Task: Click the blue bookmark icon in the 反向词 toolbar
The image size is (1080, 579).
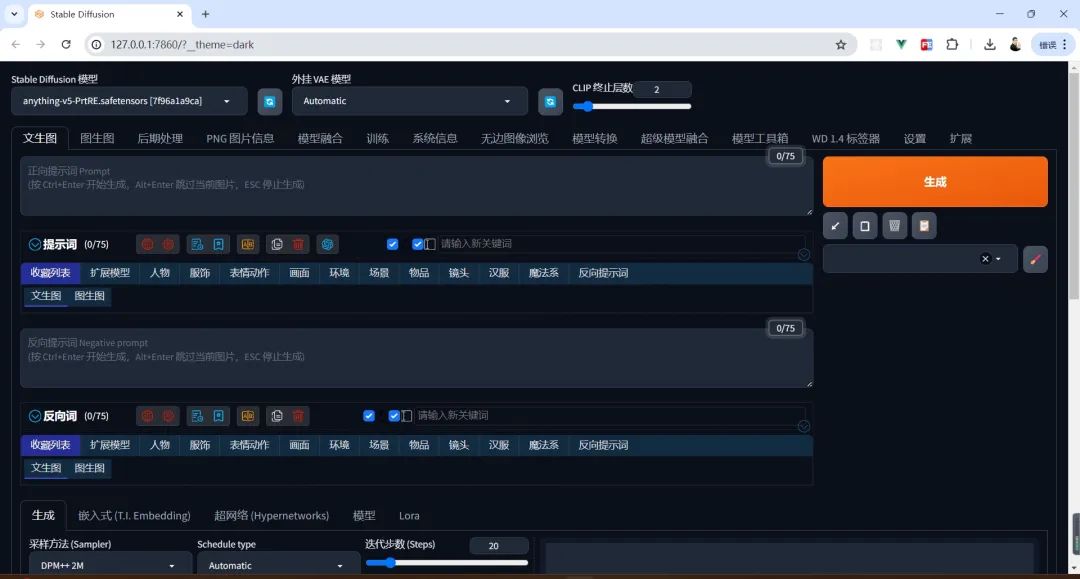Action: (x=218, y=416)
